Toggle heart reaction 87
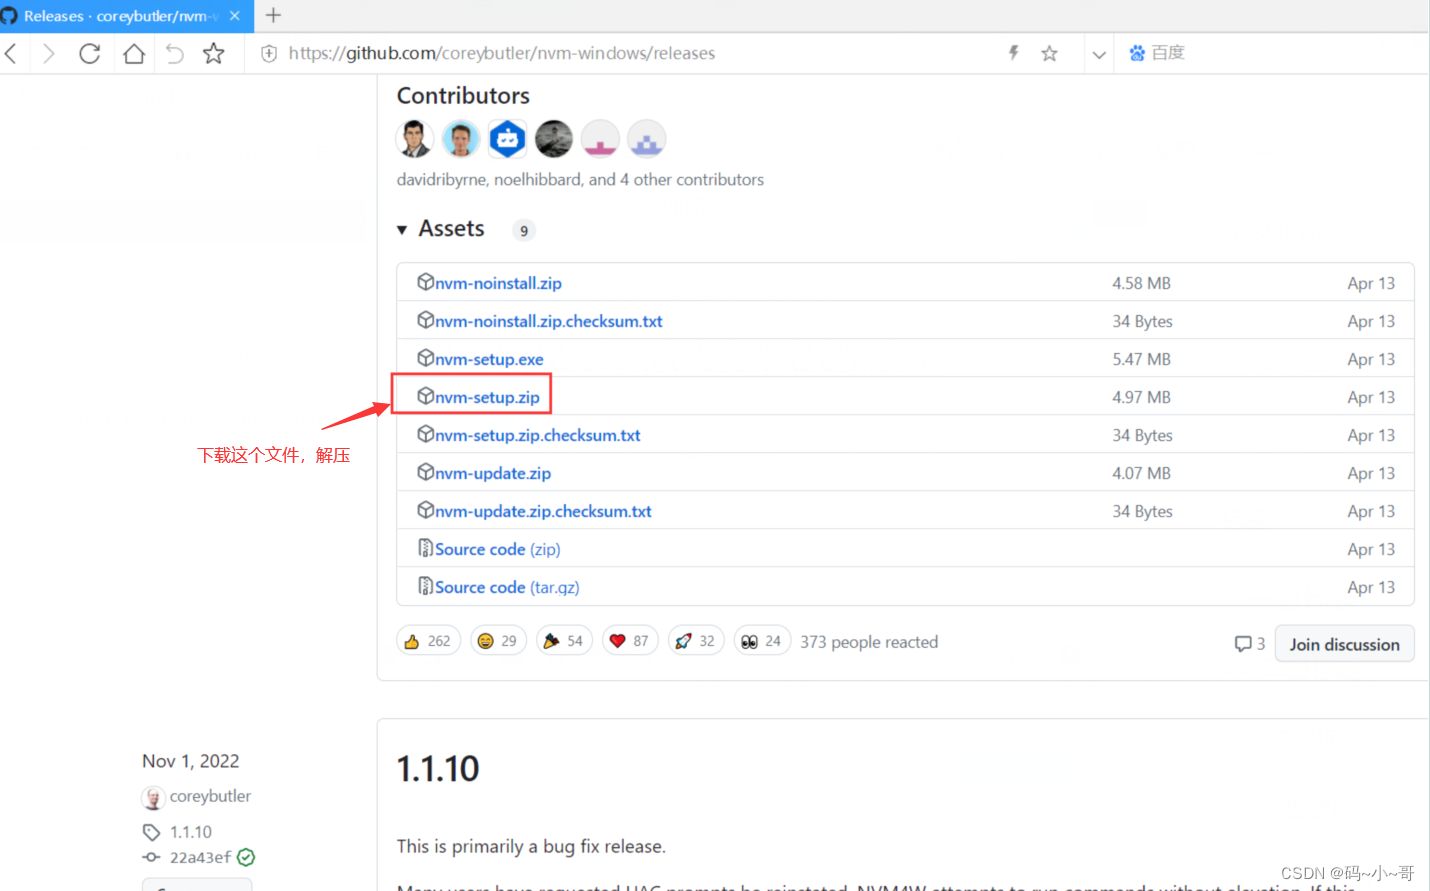Screen dimensions: 1430x891 point(630,641)
